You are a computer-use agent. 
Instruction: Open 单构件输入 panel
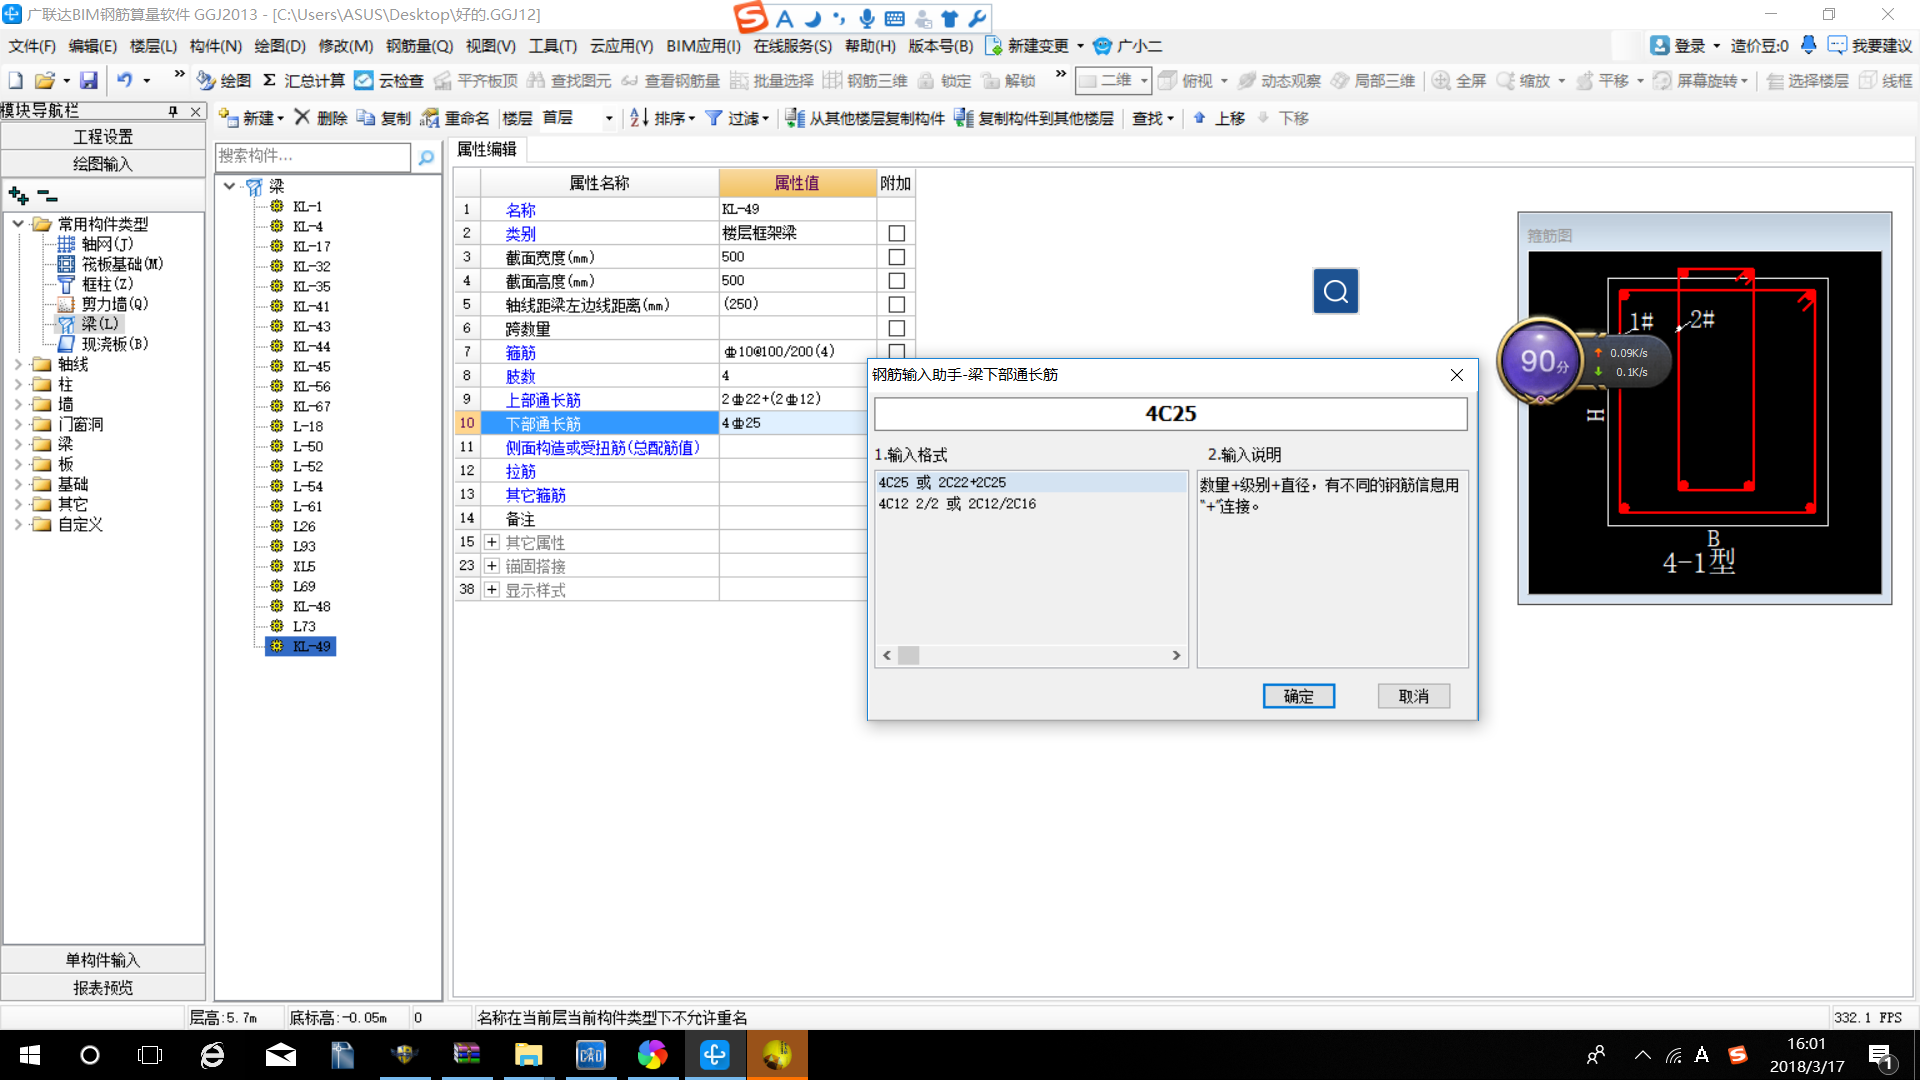coord(103,960)
